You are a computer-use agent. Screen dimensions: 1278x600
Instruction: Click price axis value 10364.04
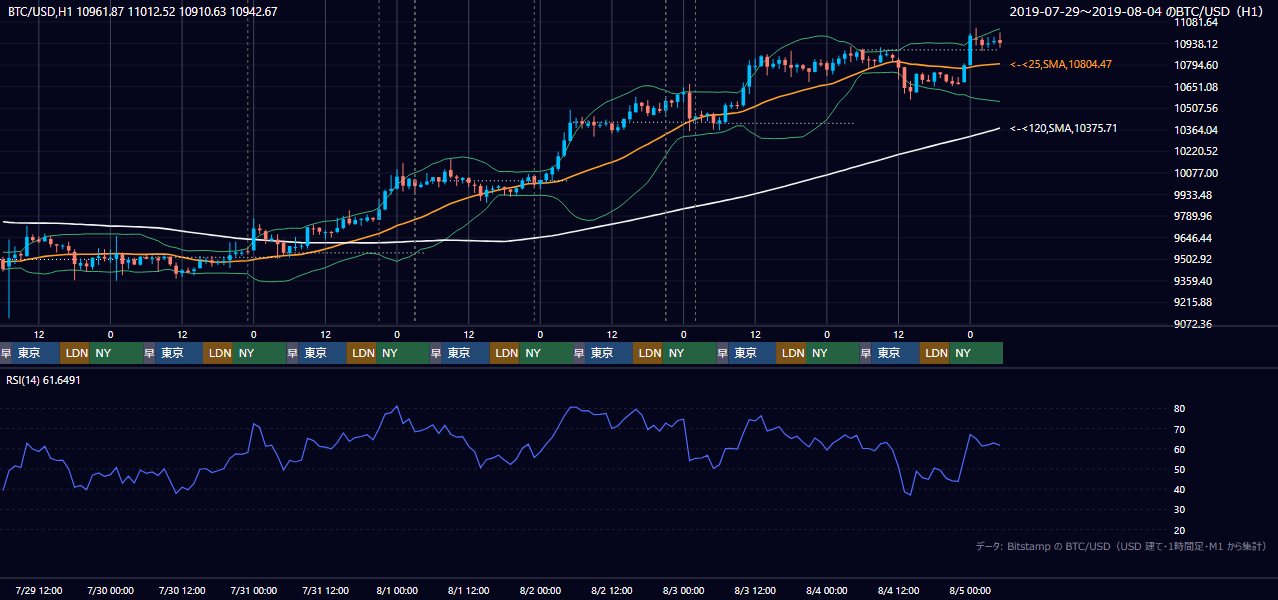(x=1196, y=130)
